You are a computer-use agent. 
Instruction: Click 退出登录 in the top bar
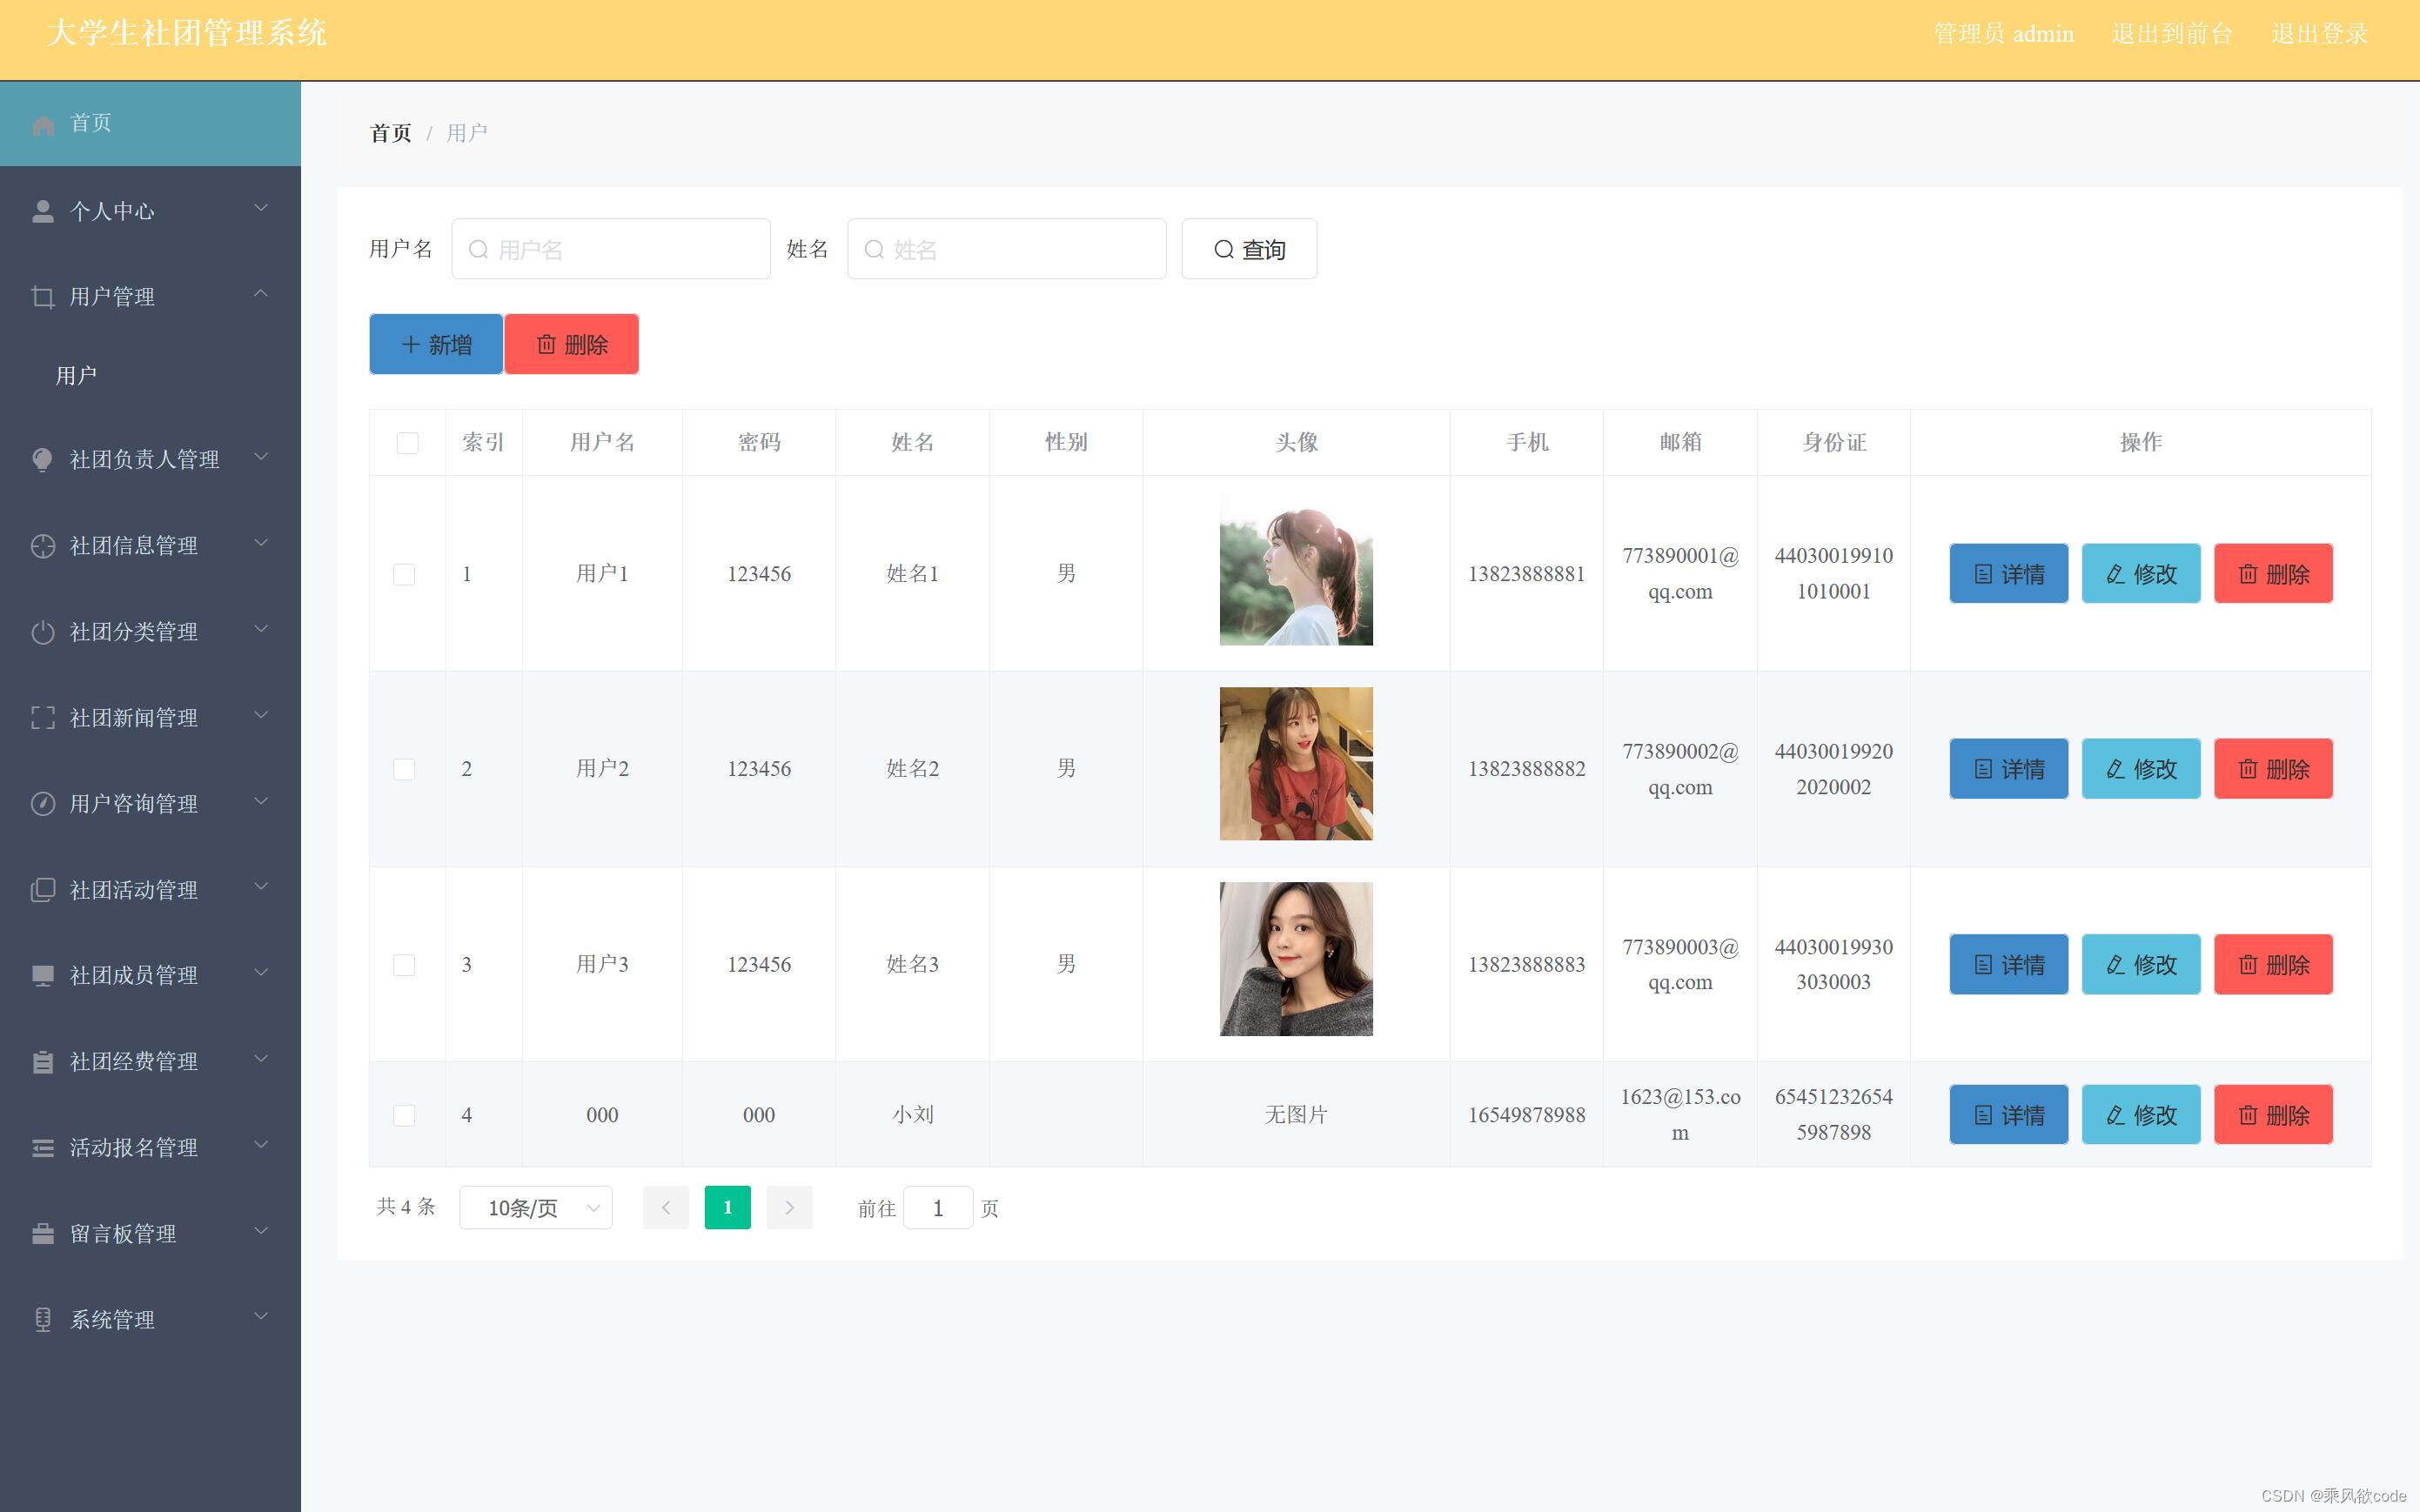click(2318, 34)
